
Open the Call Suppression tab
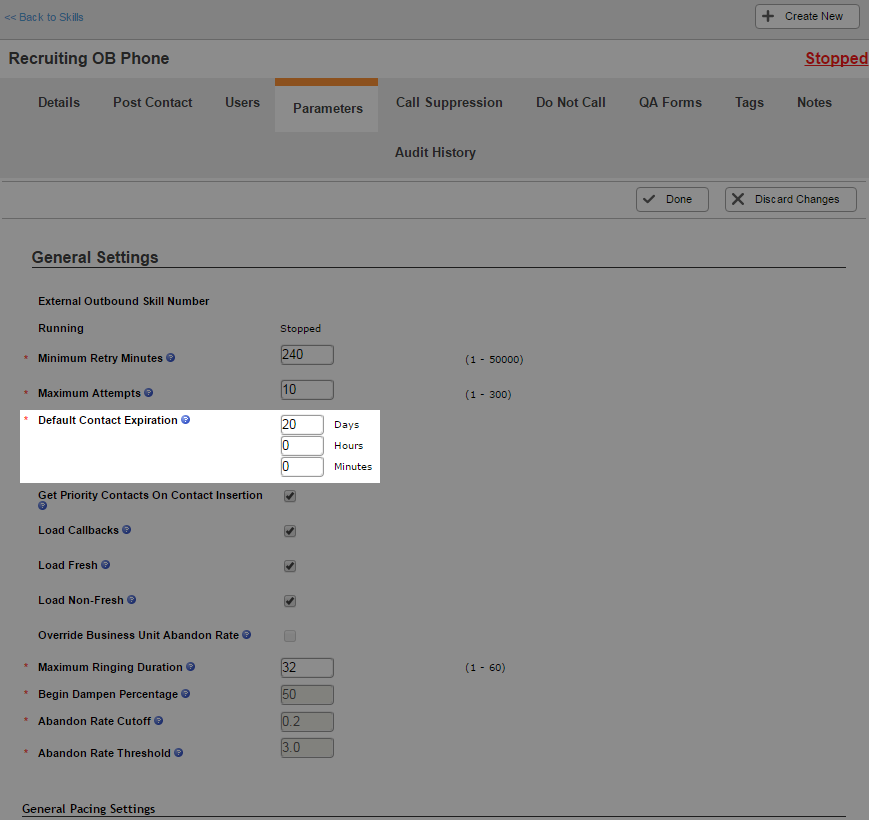[x=449, y=102]
